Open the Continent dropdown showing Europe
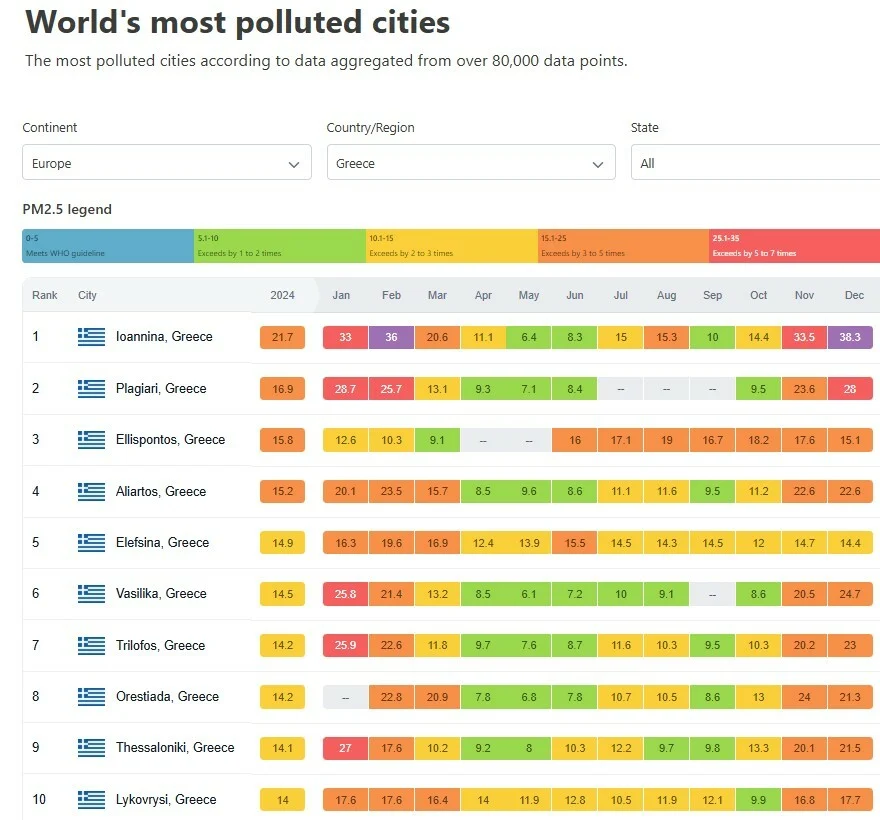The width and height of the screenshot is (880, 820). pyautogui.click(x=167, y=163)
